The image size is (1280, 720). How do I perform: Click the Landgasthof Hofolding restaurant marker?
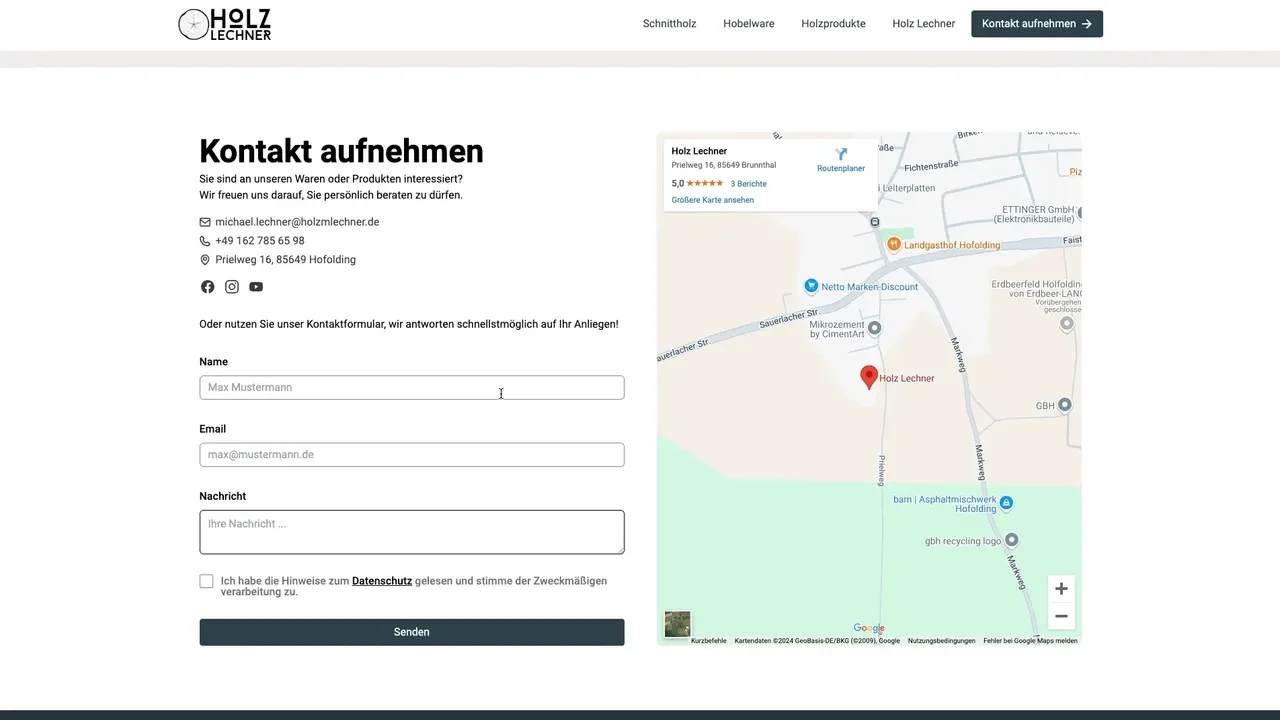894,244
